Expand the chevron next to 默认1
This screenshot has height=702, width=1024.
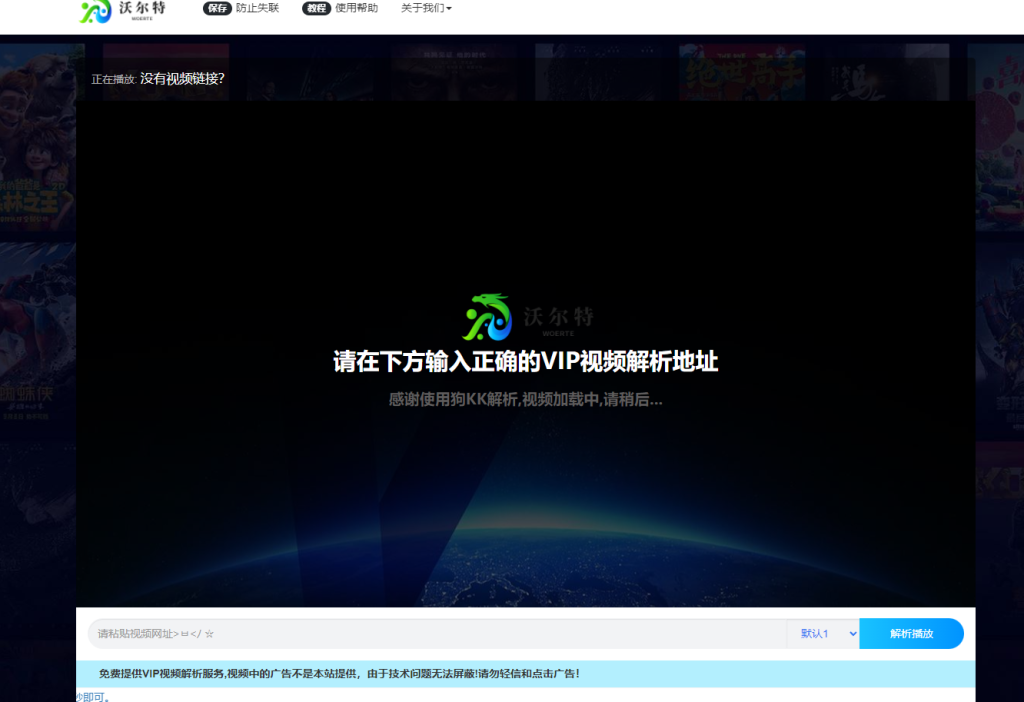coord(852,633)
